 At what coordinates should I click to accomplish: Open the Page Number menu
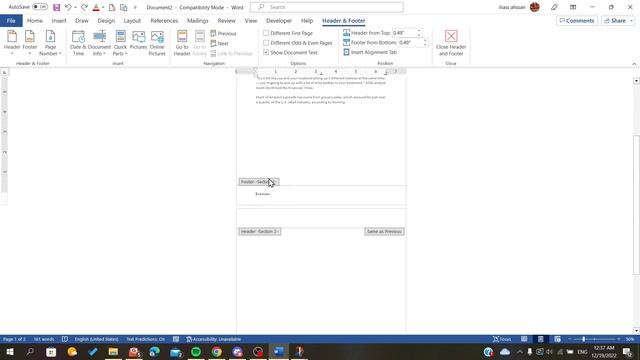(50, 42)
